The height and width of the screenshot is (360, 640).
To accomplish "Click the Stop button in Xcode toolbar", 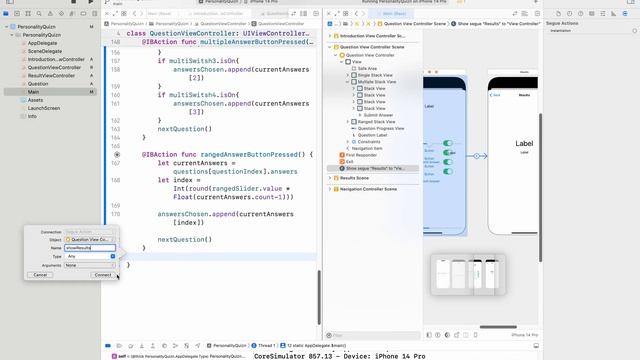I will (73, 2).
